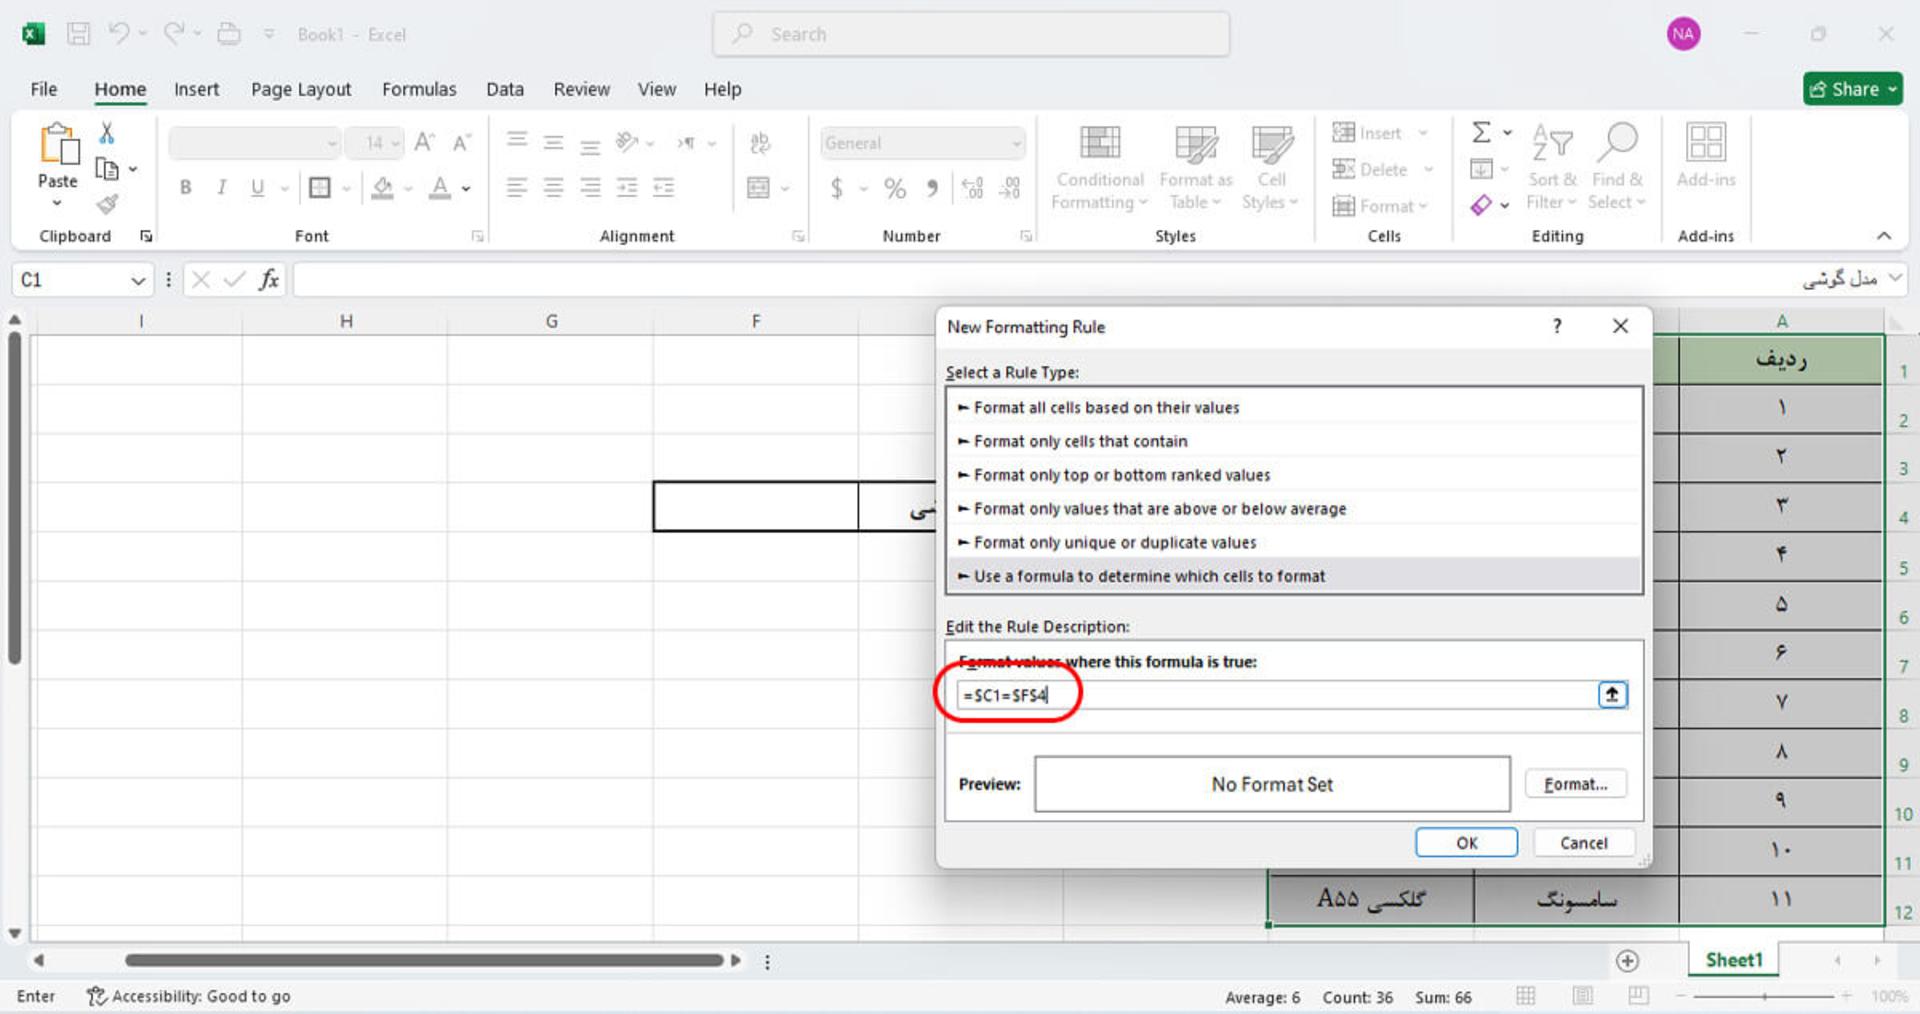
Task: Click the Format Painter brush icon
Action: click(107, 204)
